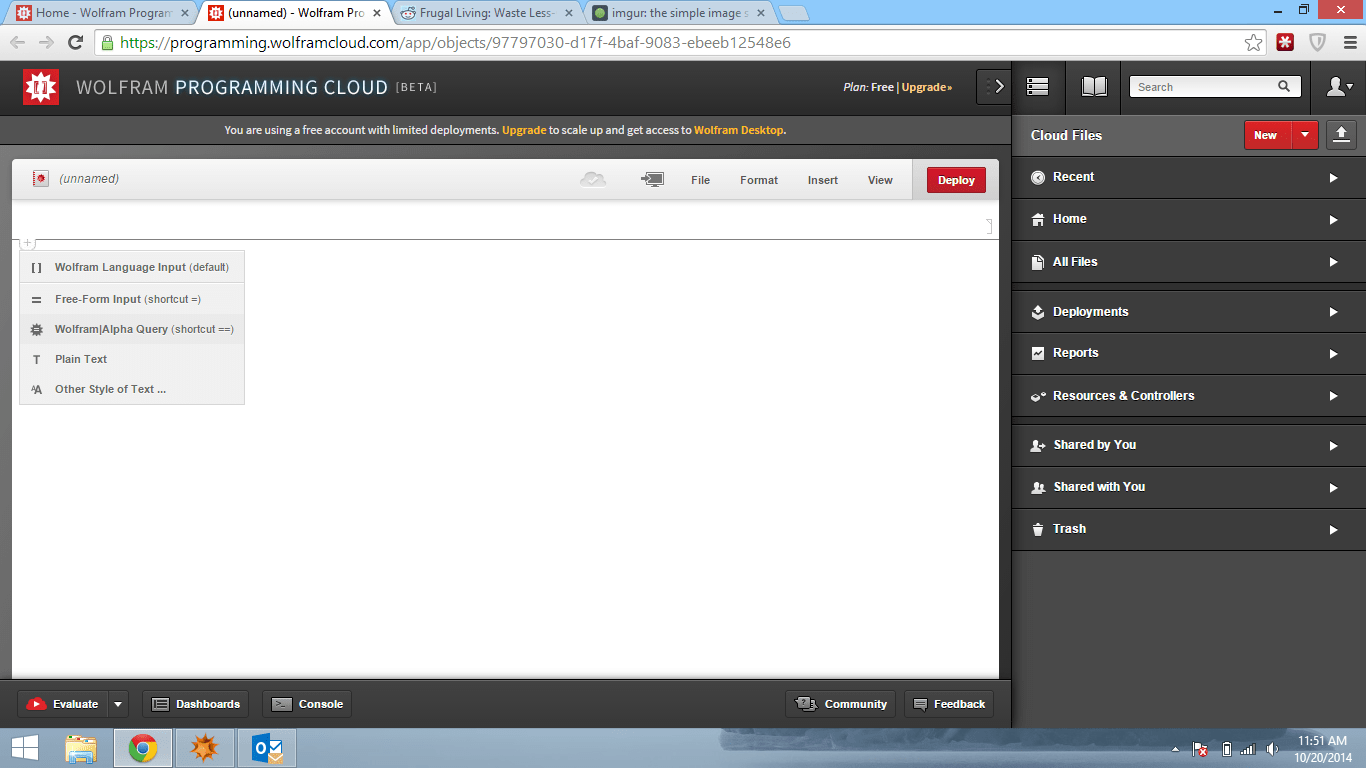Select Wolfram Language Input cell type

132,267
